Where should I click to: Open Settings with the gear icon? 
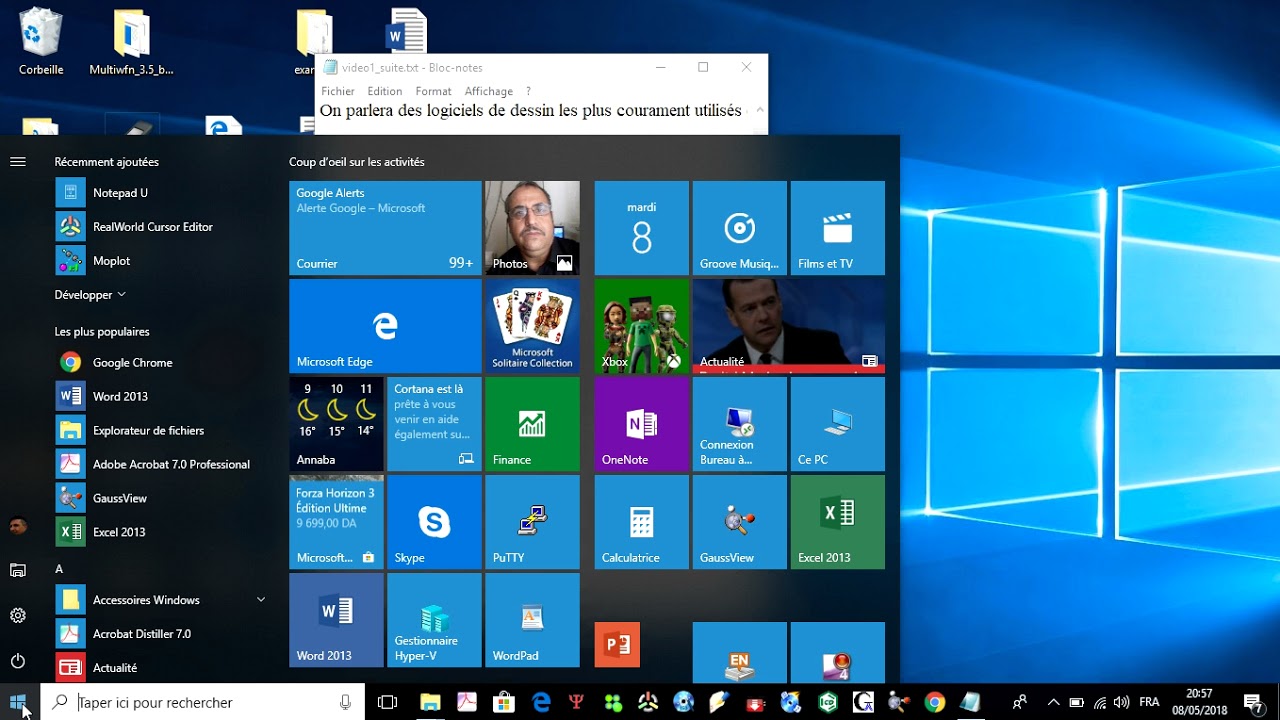(x=18, y=616)
